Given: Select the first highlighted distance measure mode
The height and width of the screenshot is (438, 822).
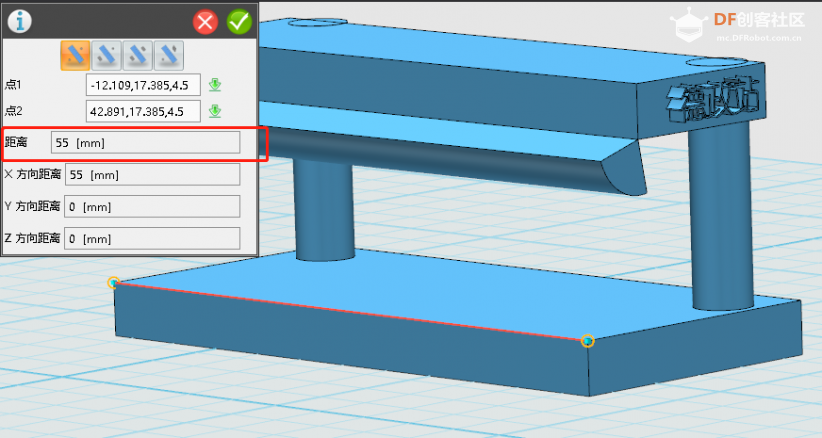Looking at the screenshot, I should 75,55.
